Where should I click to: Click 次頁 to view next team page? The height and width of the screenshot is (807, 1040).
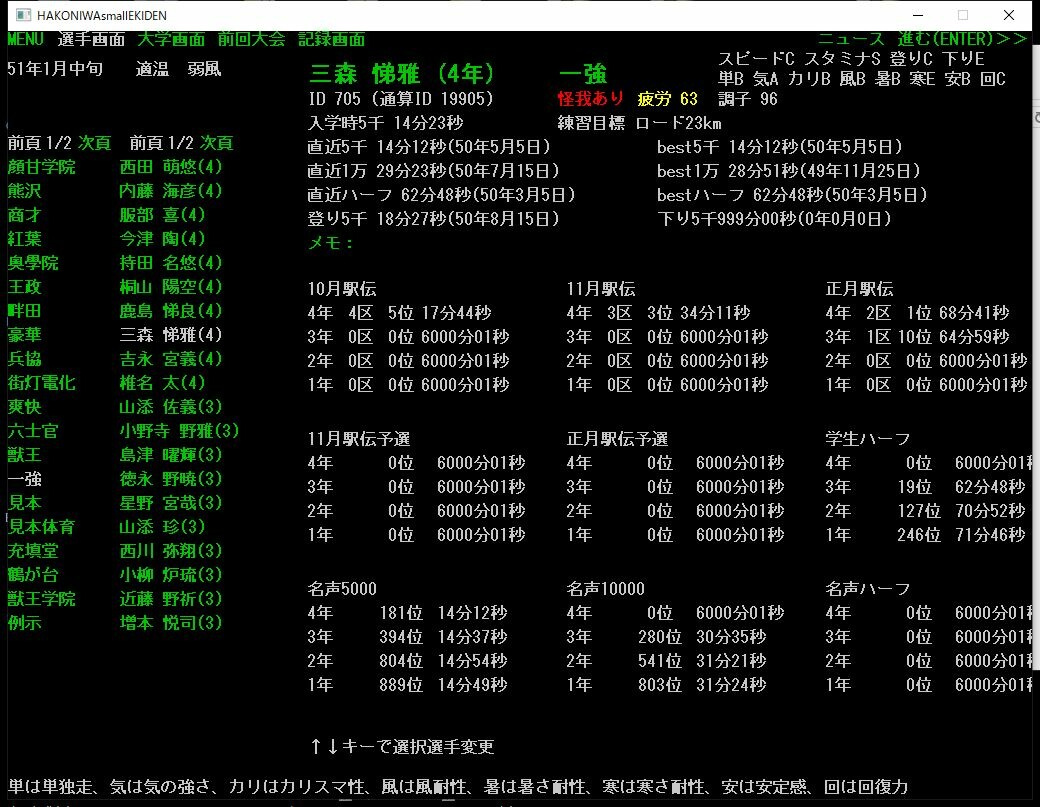(95, 142)
